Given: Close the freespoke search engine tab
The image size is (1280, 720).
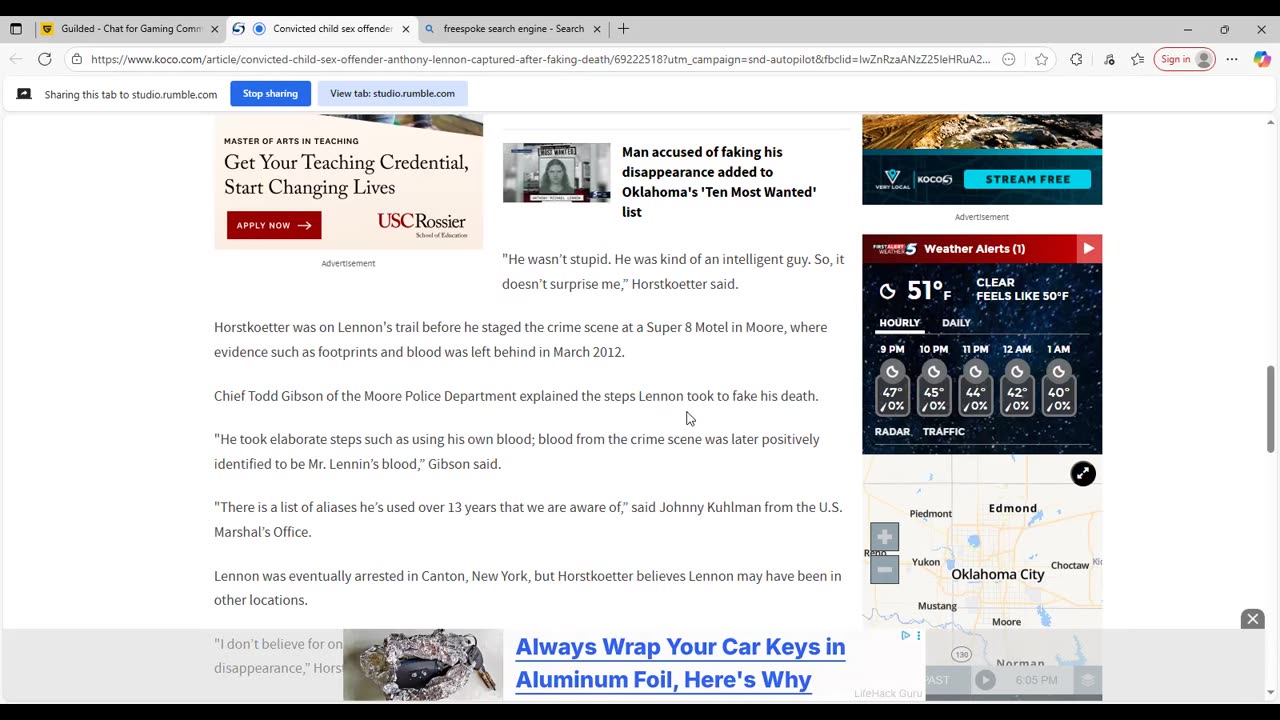Looking at the screenshot, I should click(x=597, y=29).
